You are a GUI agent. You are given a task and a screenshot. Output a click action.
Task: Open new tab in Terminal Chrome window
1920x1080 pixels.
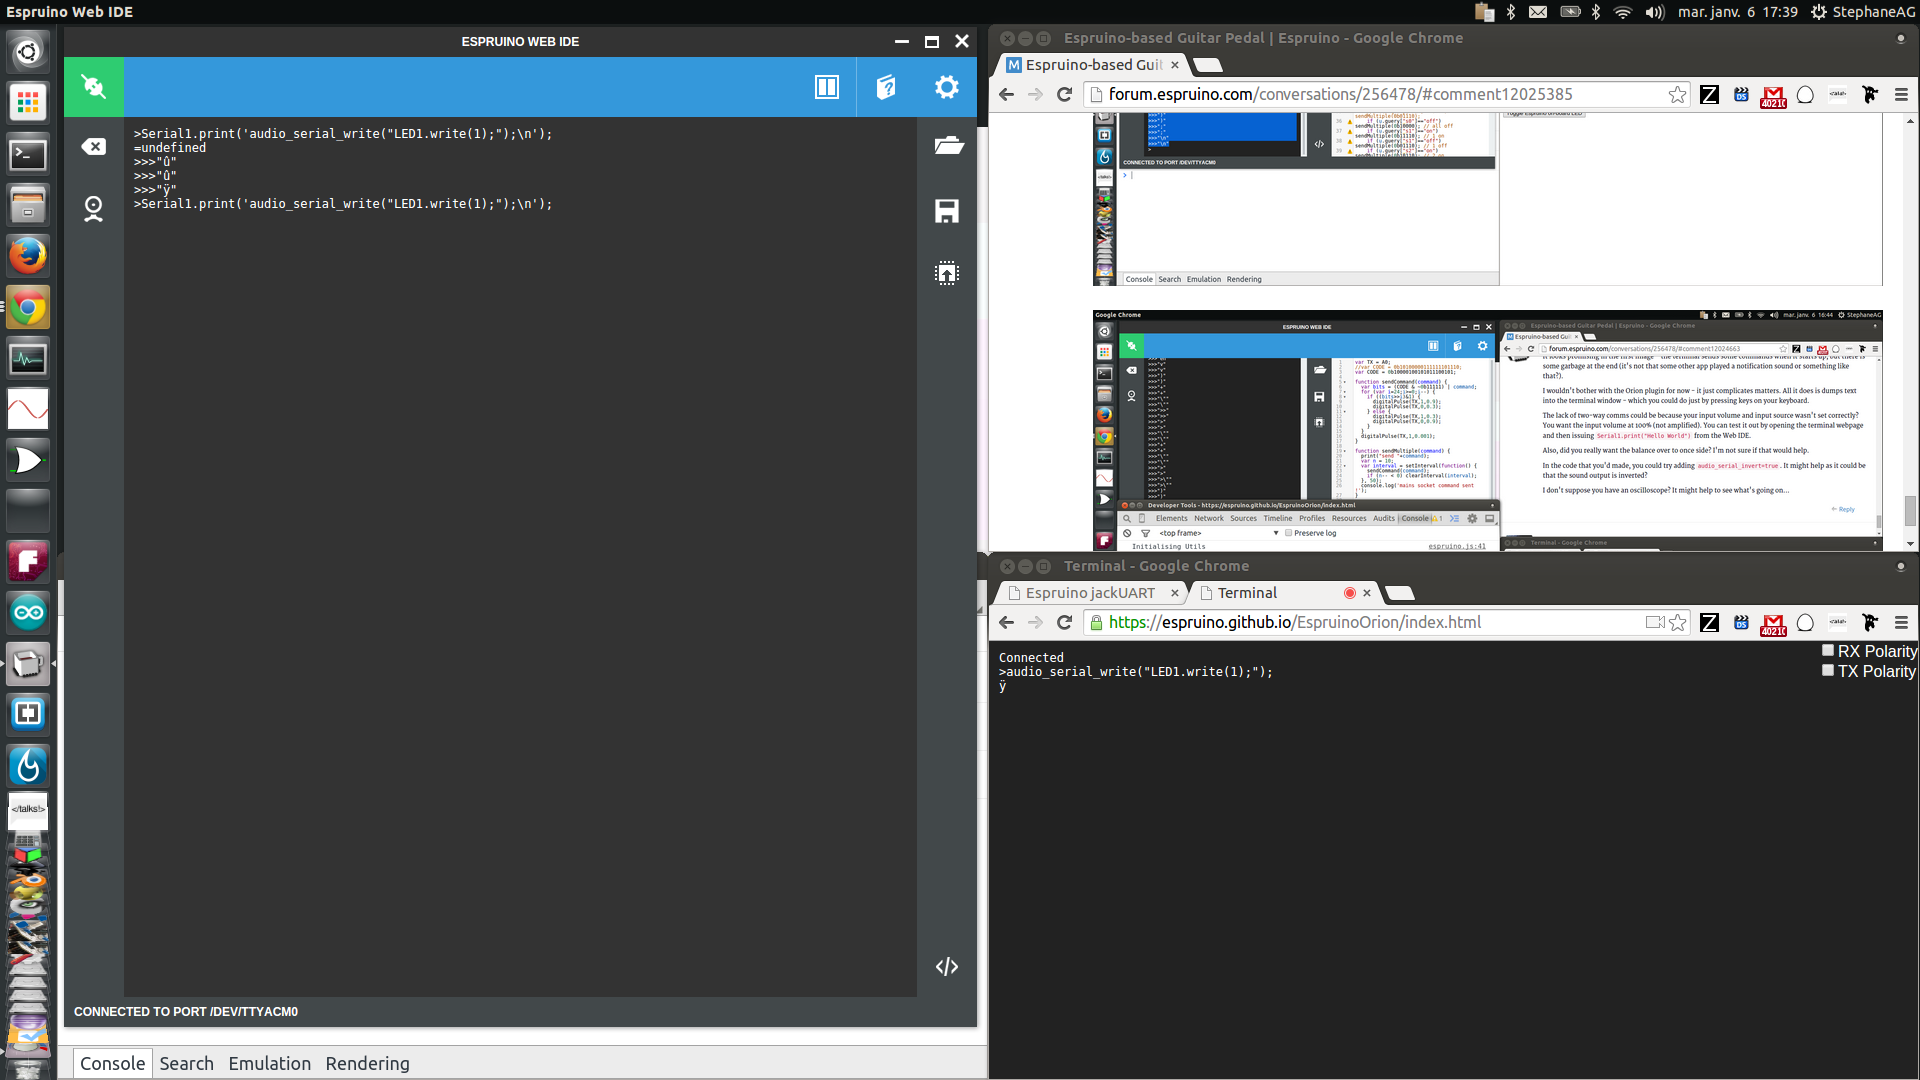[1400, 593]
